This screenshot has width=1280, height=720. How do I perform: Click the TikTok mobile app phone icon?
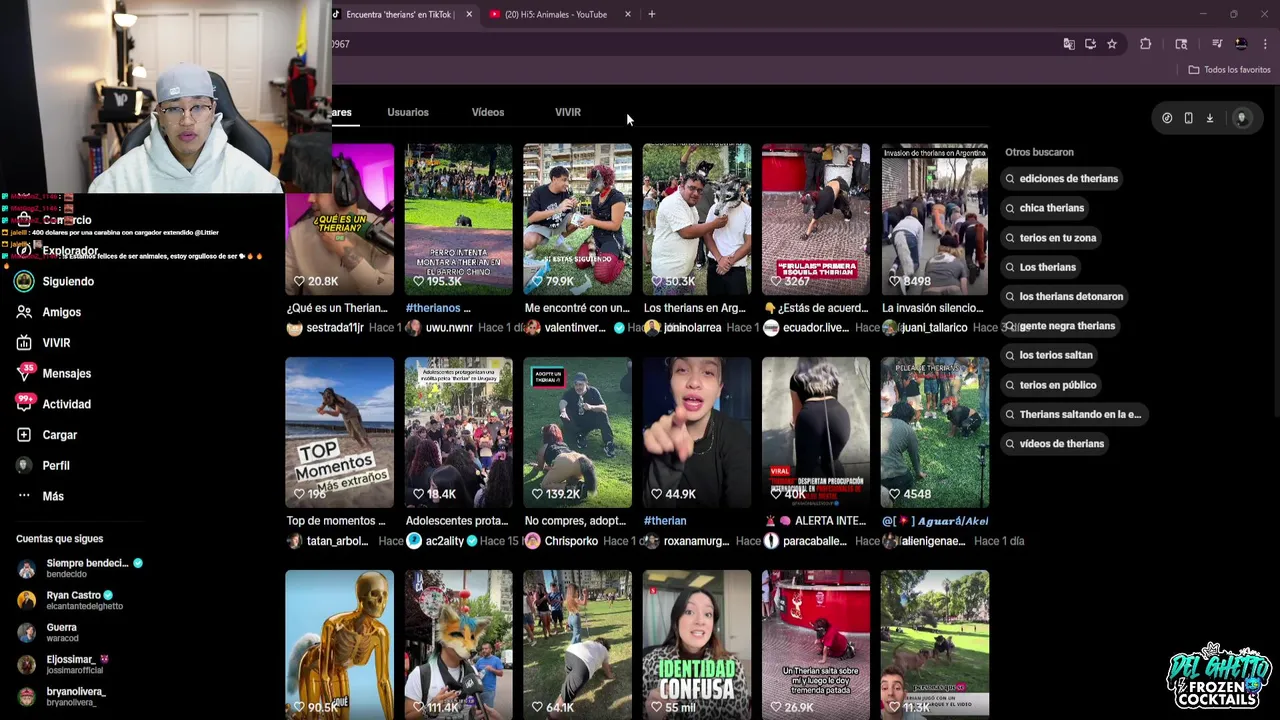[x=1188, y=118]
